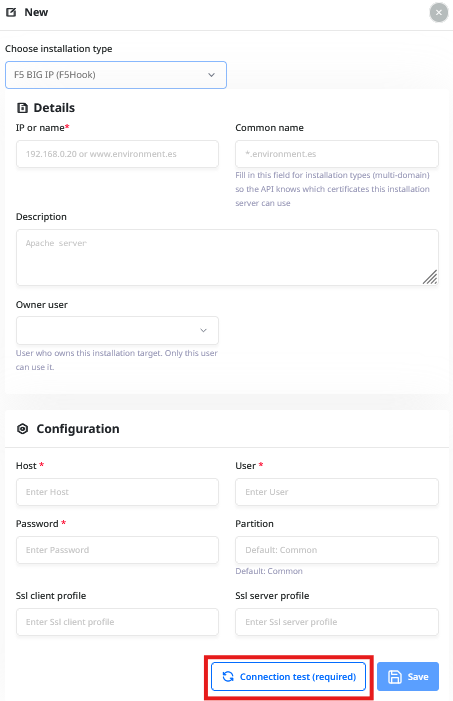Open the installation type dropdown
The image size is (453, 701).
(116, 75)
